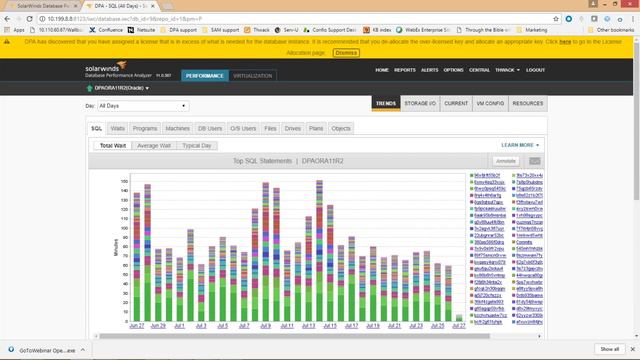640x360 pixels.
Task: Bookmark this page with the star icon
Action: (556, 19)
